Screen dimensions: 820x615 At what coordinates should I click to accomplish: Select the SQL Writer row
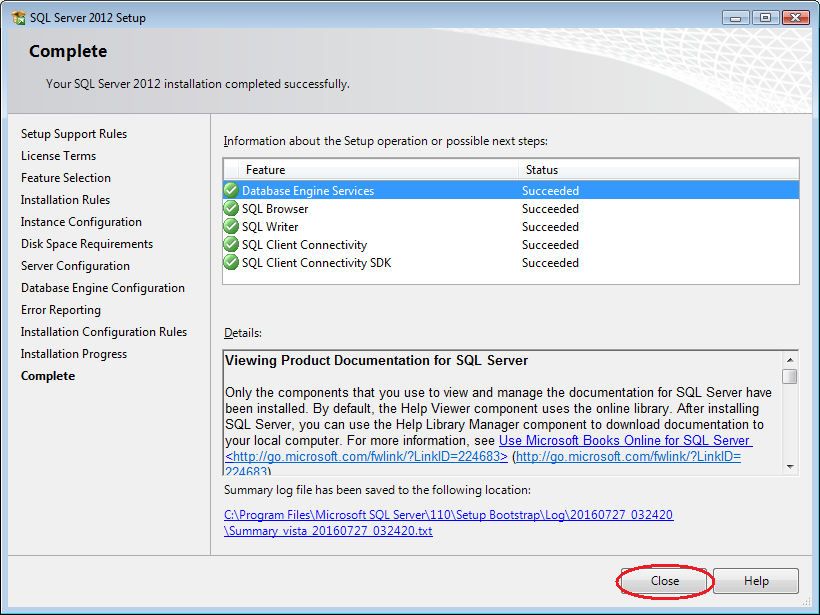511,226
